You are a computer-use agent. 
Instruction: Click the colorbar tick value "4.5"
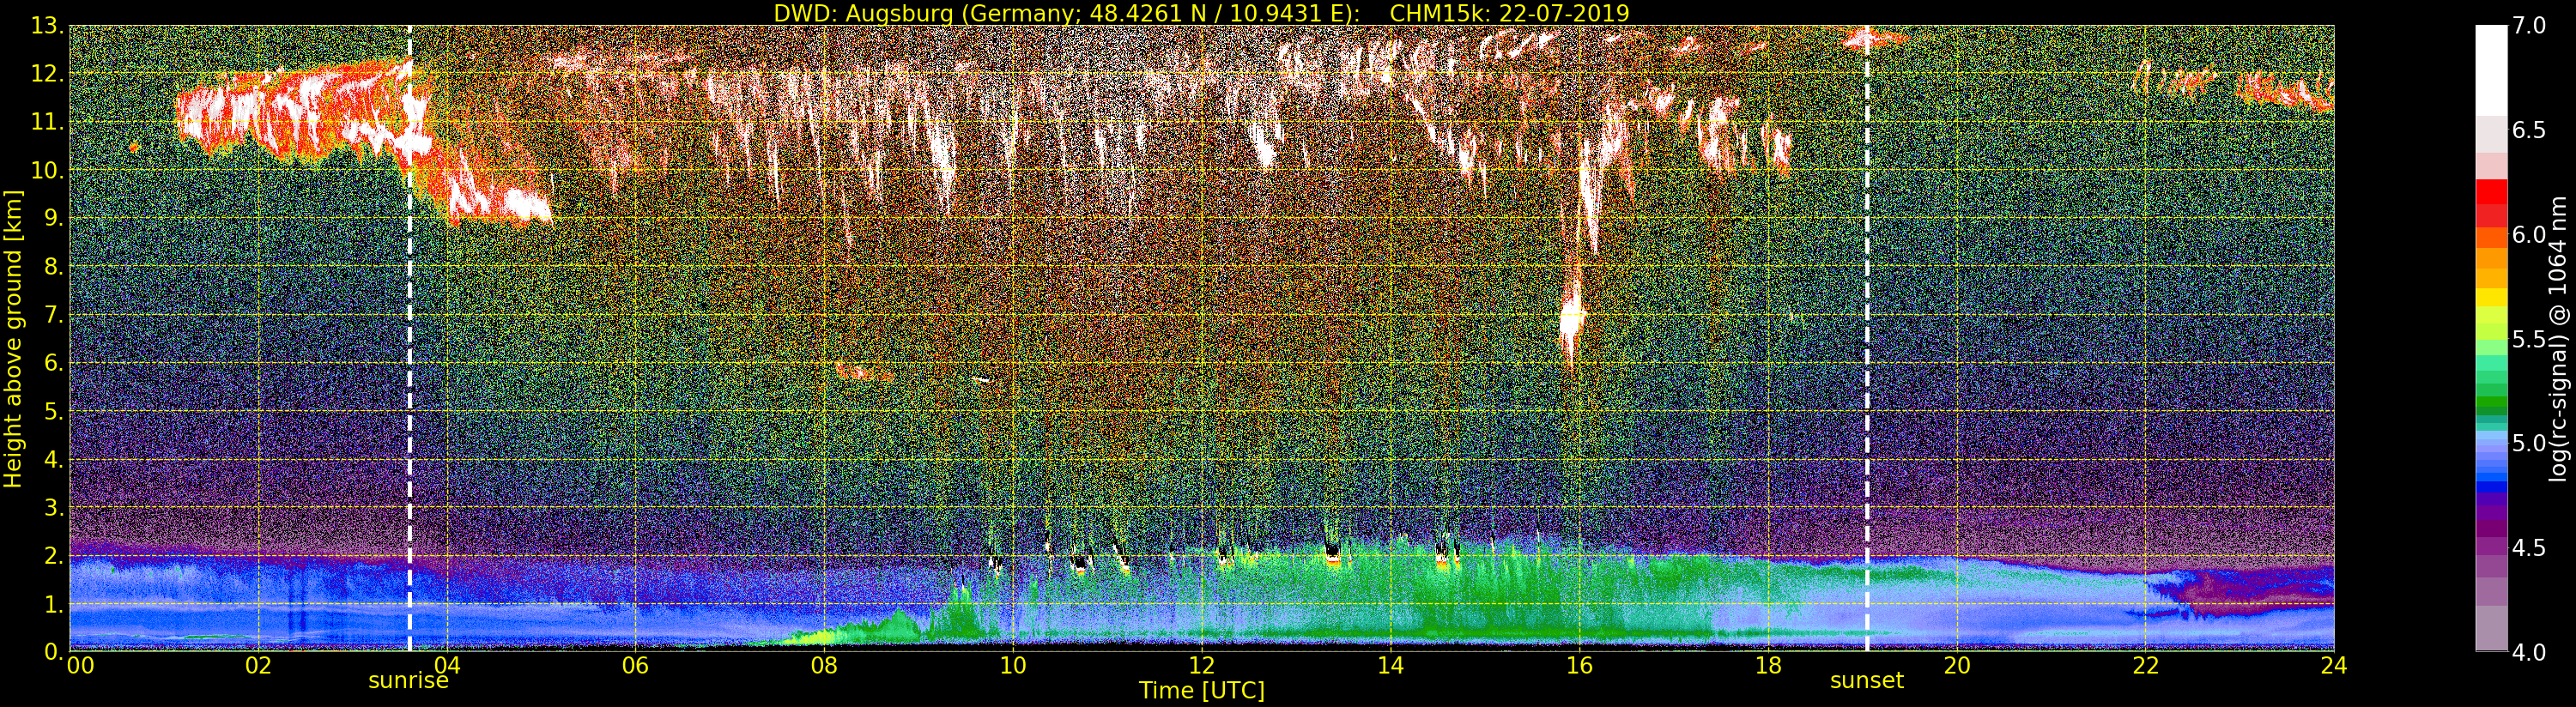[x=2529, y=548]
